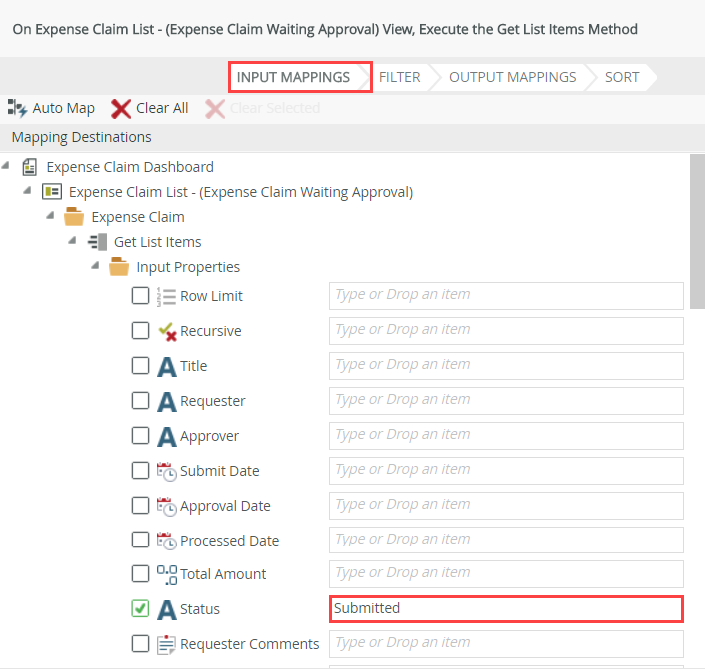This screenshot has height=669, width=705.
Task: Collapse the Input Properties node
Action: point(95,266)
